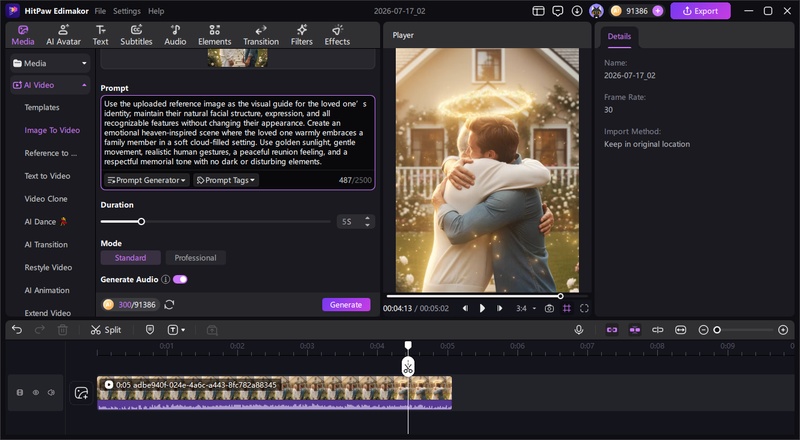Open the AI Avatar tab
The width and height of the screenshot is (800, 440).
click(x=63, y=35)
